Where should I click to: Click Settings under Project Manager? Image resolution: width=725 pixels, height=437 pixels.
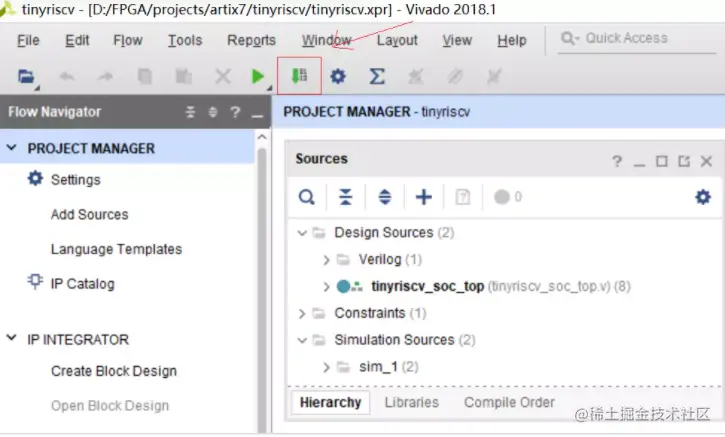click(75, 180)
